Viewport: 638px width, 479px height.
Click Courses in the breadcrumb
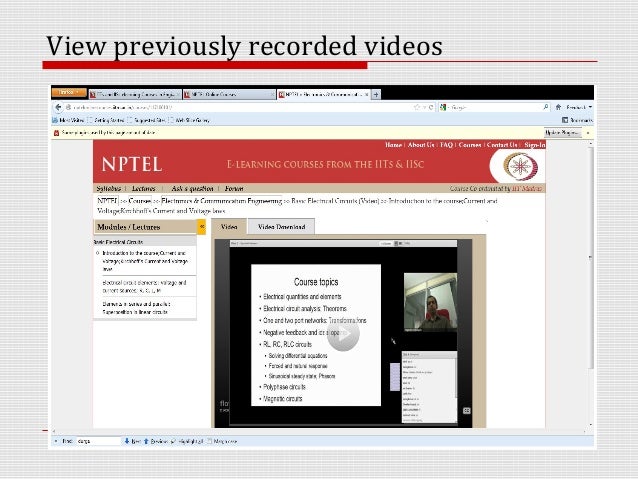(140, 201)
